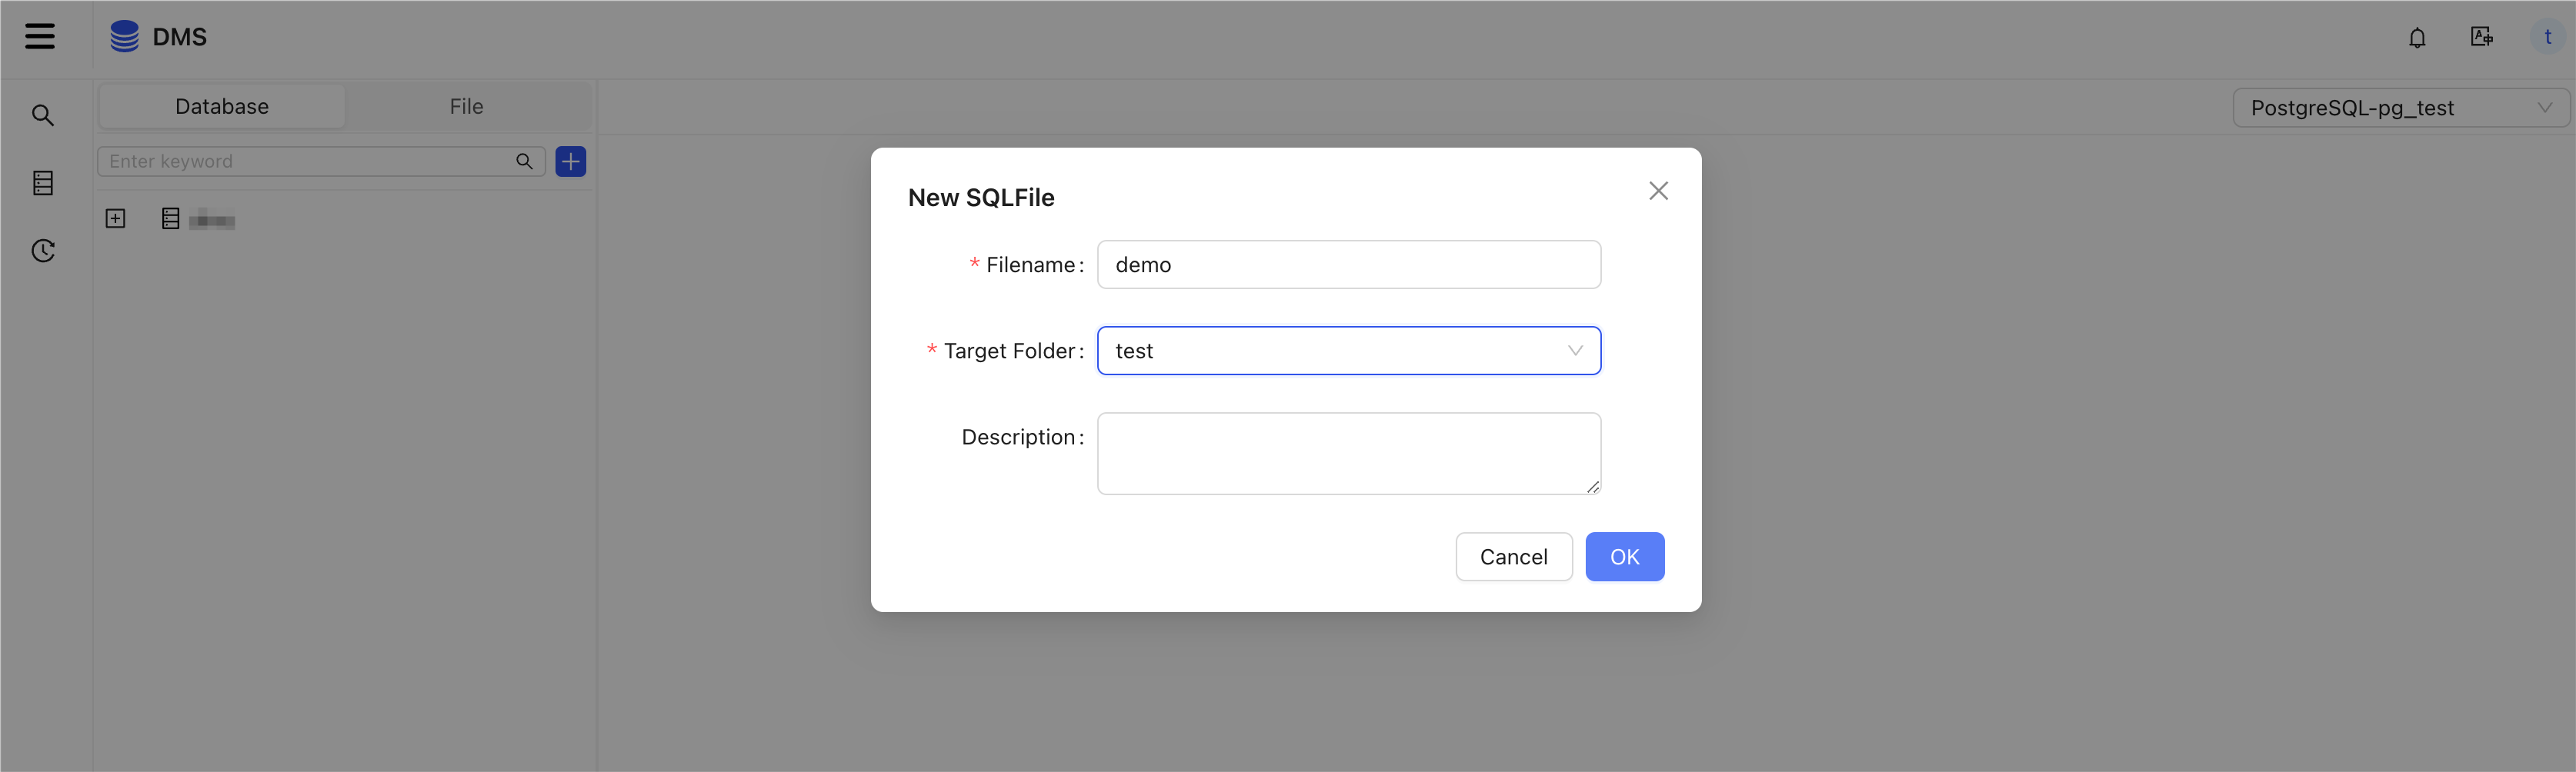Screen dimensions: 2576x772
Task: Close the New SQLFile dialog
Action: point(1658,191)
